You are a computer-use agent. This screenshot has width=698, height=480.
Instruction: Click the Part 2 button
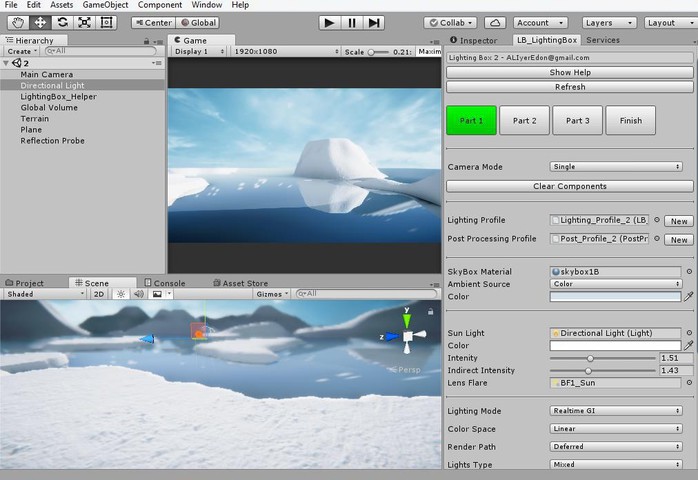(524, 120)
